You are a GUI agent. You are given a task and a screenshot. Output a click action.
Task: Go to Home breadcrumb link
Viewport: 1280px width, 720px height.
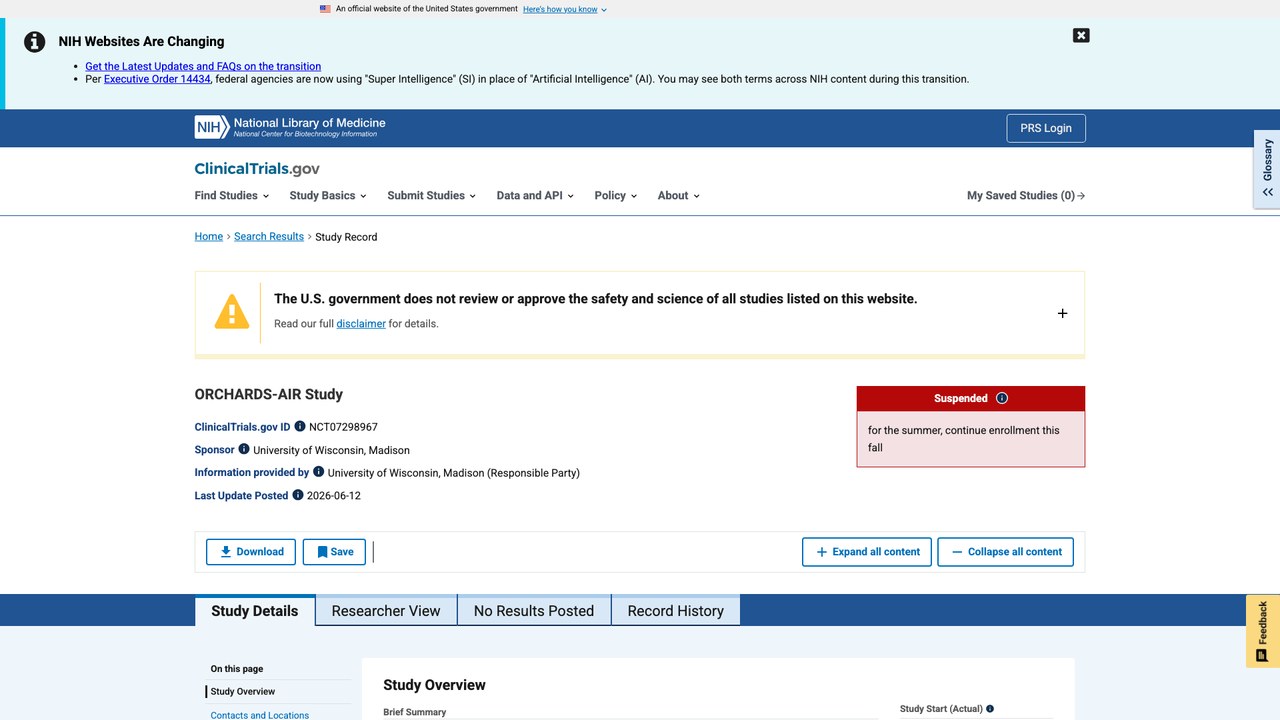[x=209, y=237]
